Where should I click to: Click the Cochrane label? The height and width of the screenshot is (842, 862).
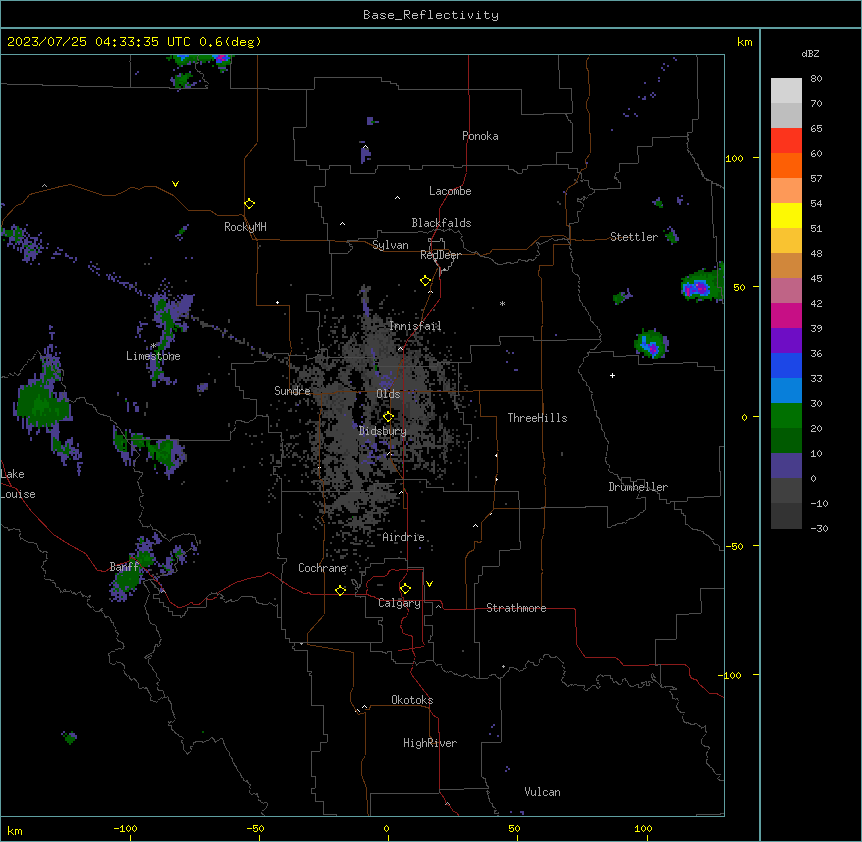click(322, 568)
